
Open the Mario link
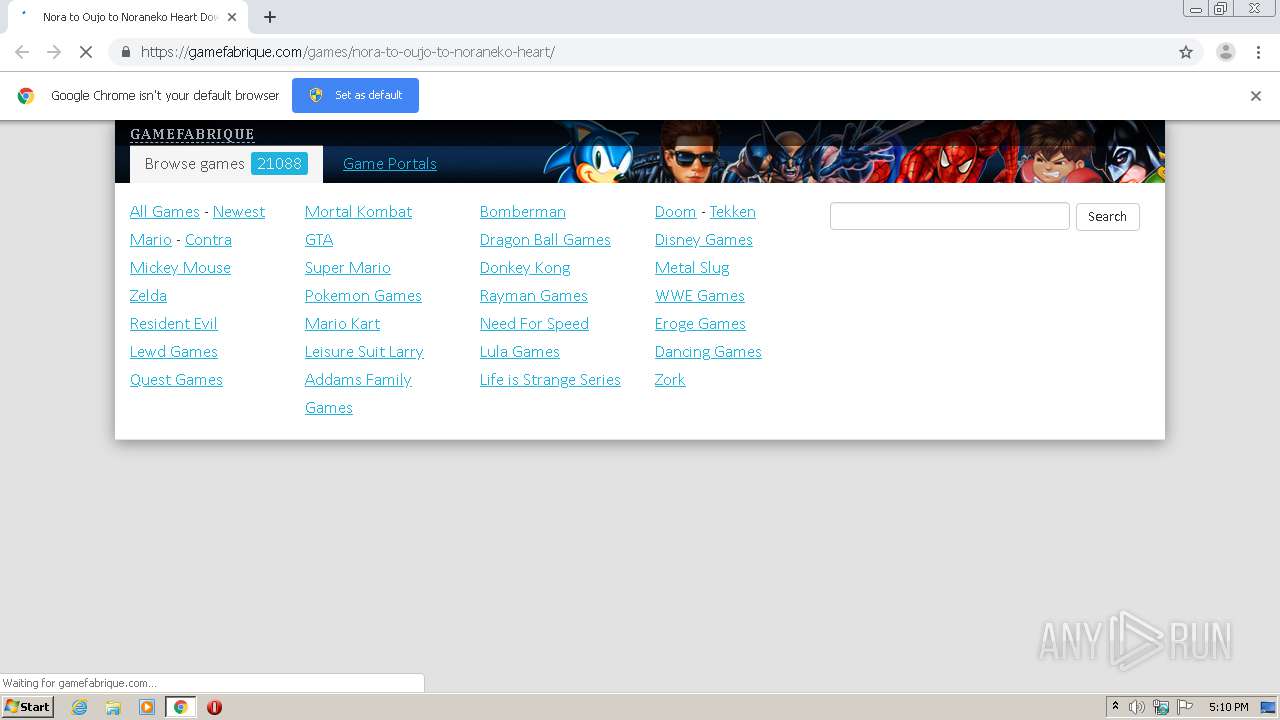(151, 240)
